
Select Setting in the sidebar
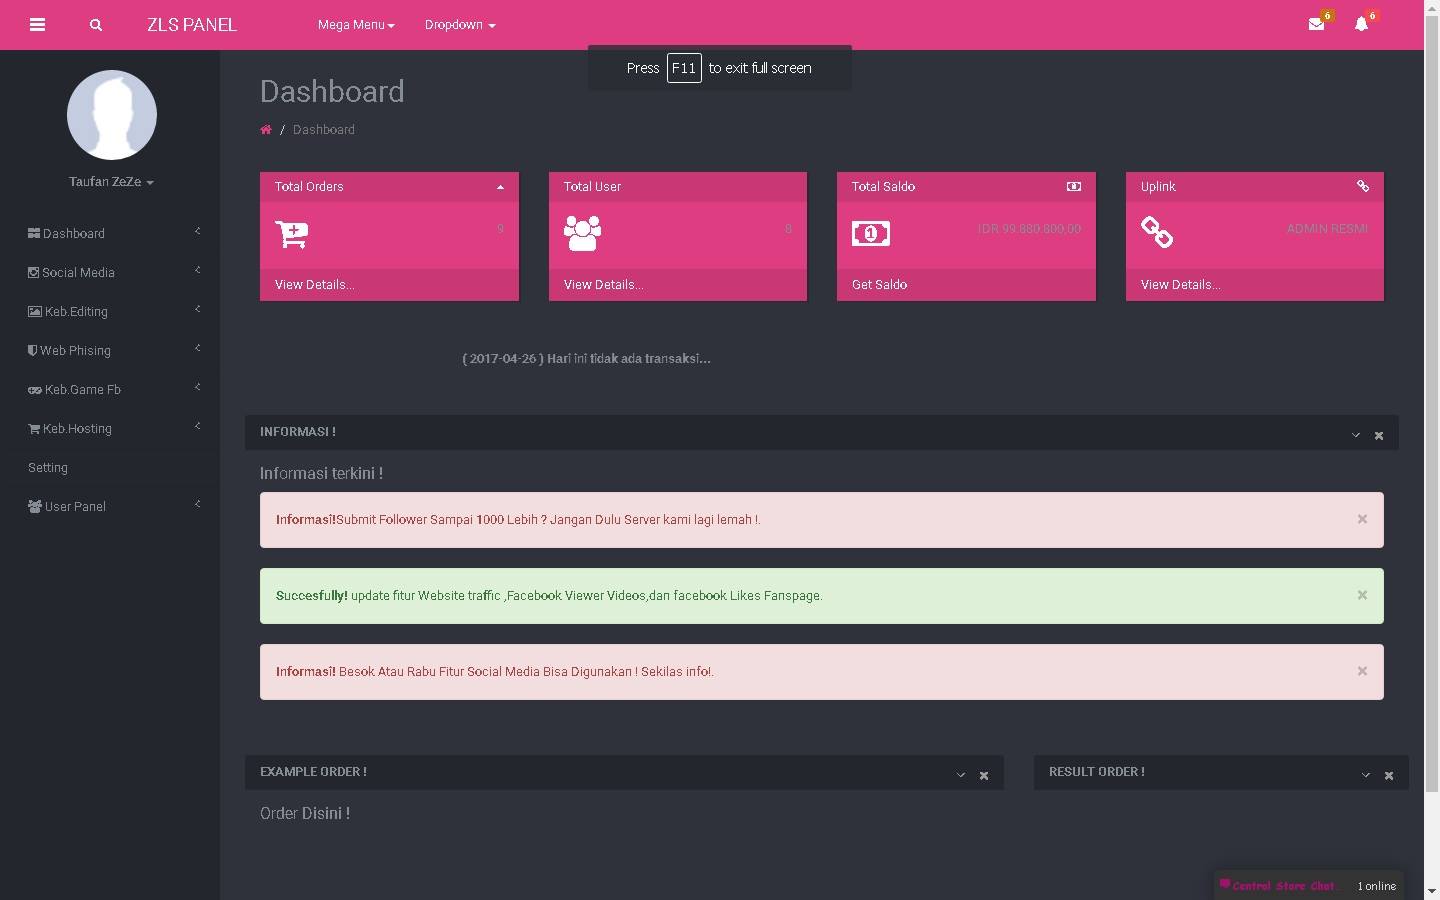pos(47,467)
